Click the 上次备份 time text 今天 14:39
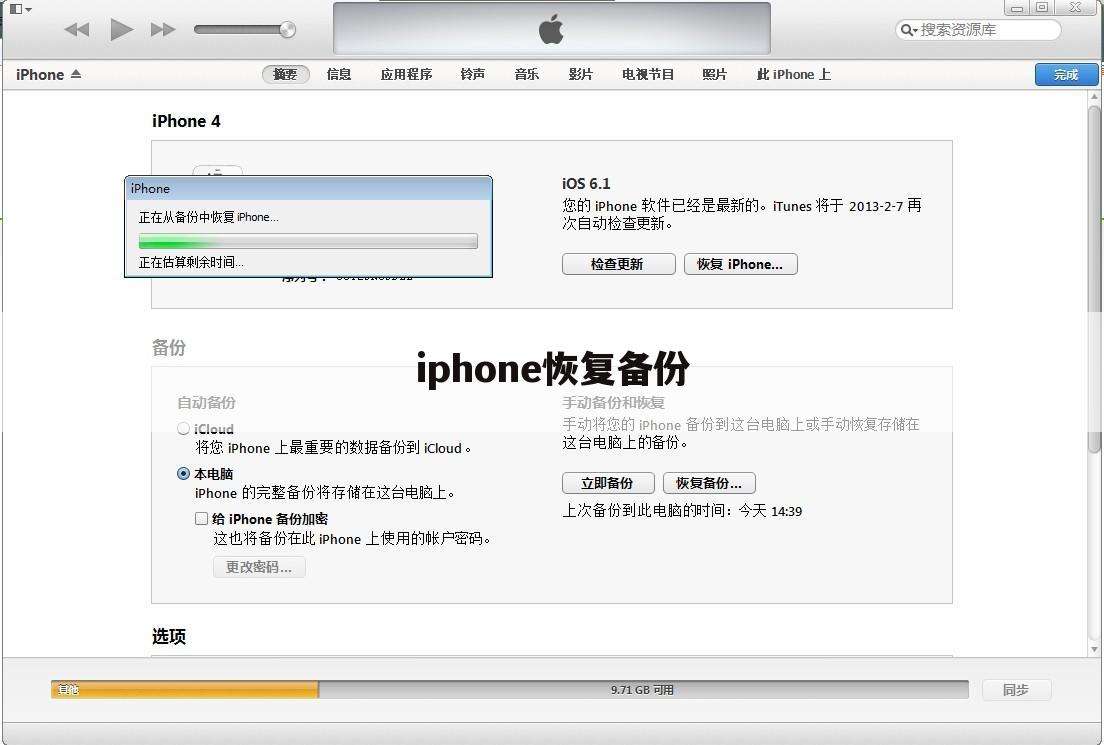The height and width of the screenshot is (745, 1104). [770, 511]
